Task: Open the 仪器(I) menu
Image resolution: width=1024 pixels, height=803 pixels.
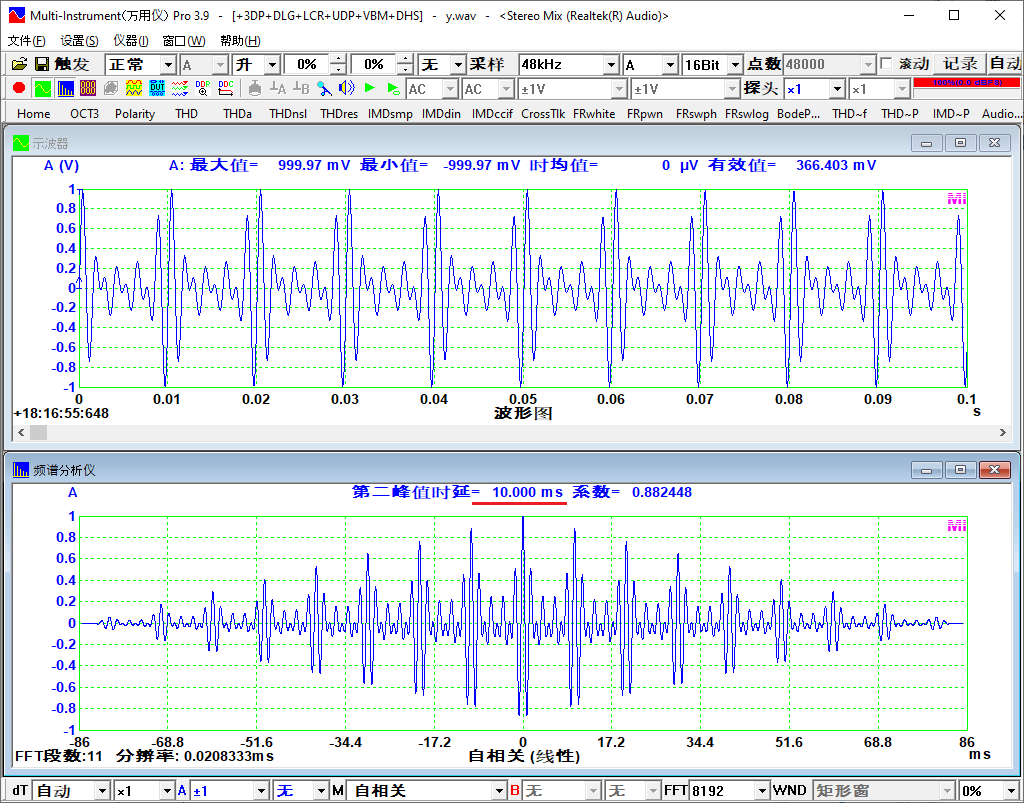Action: [x=131, y=40]
